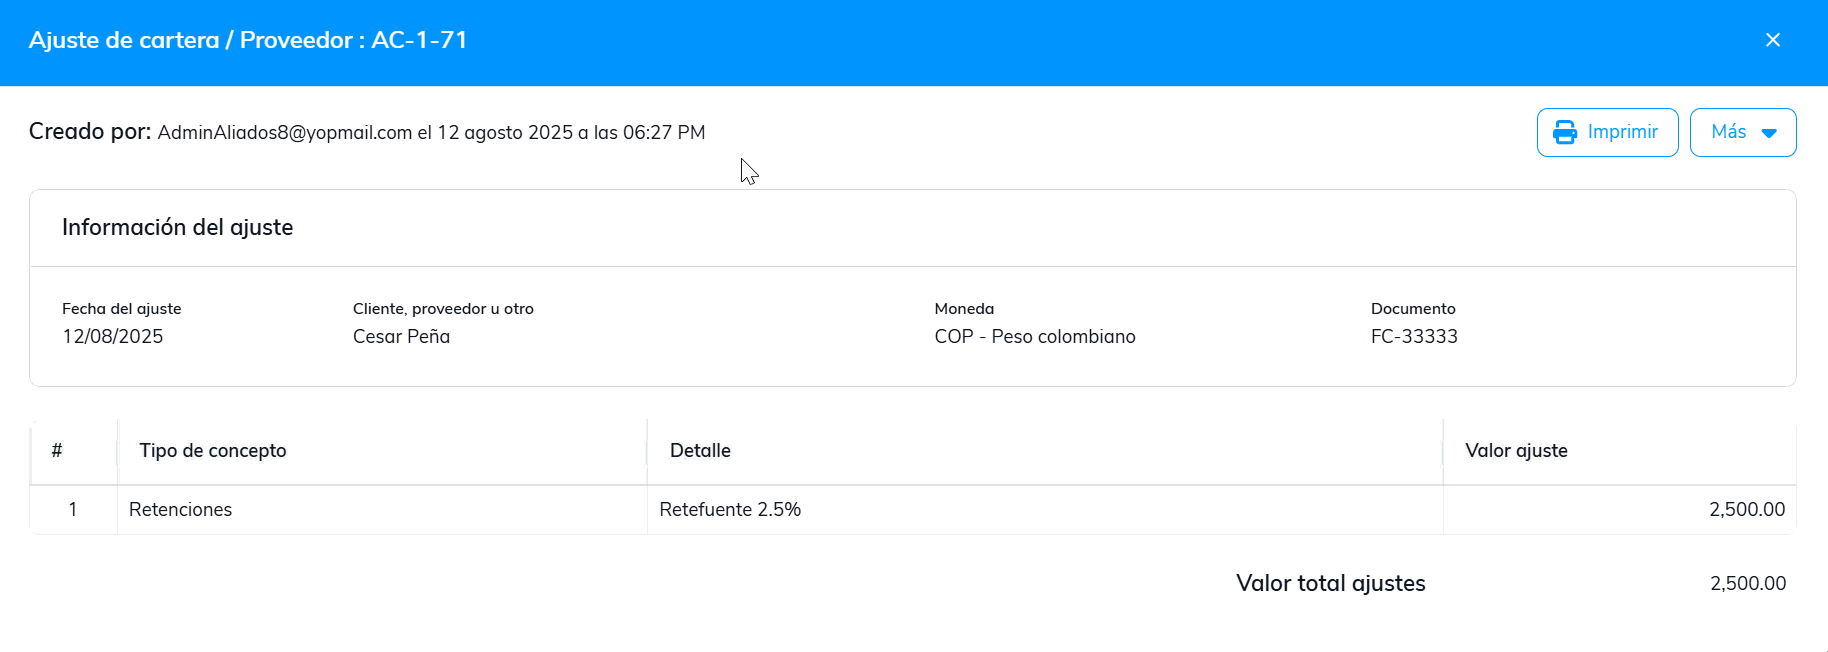Click the printer icon in Imprimir
Screen dimensions: 1828x652
click(x=1564, y=132)
